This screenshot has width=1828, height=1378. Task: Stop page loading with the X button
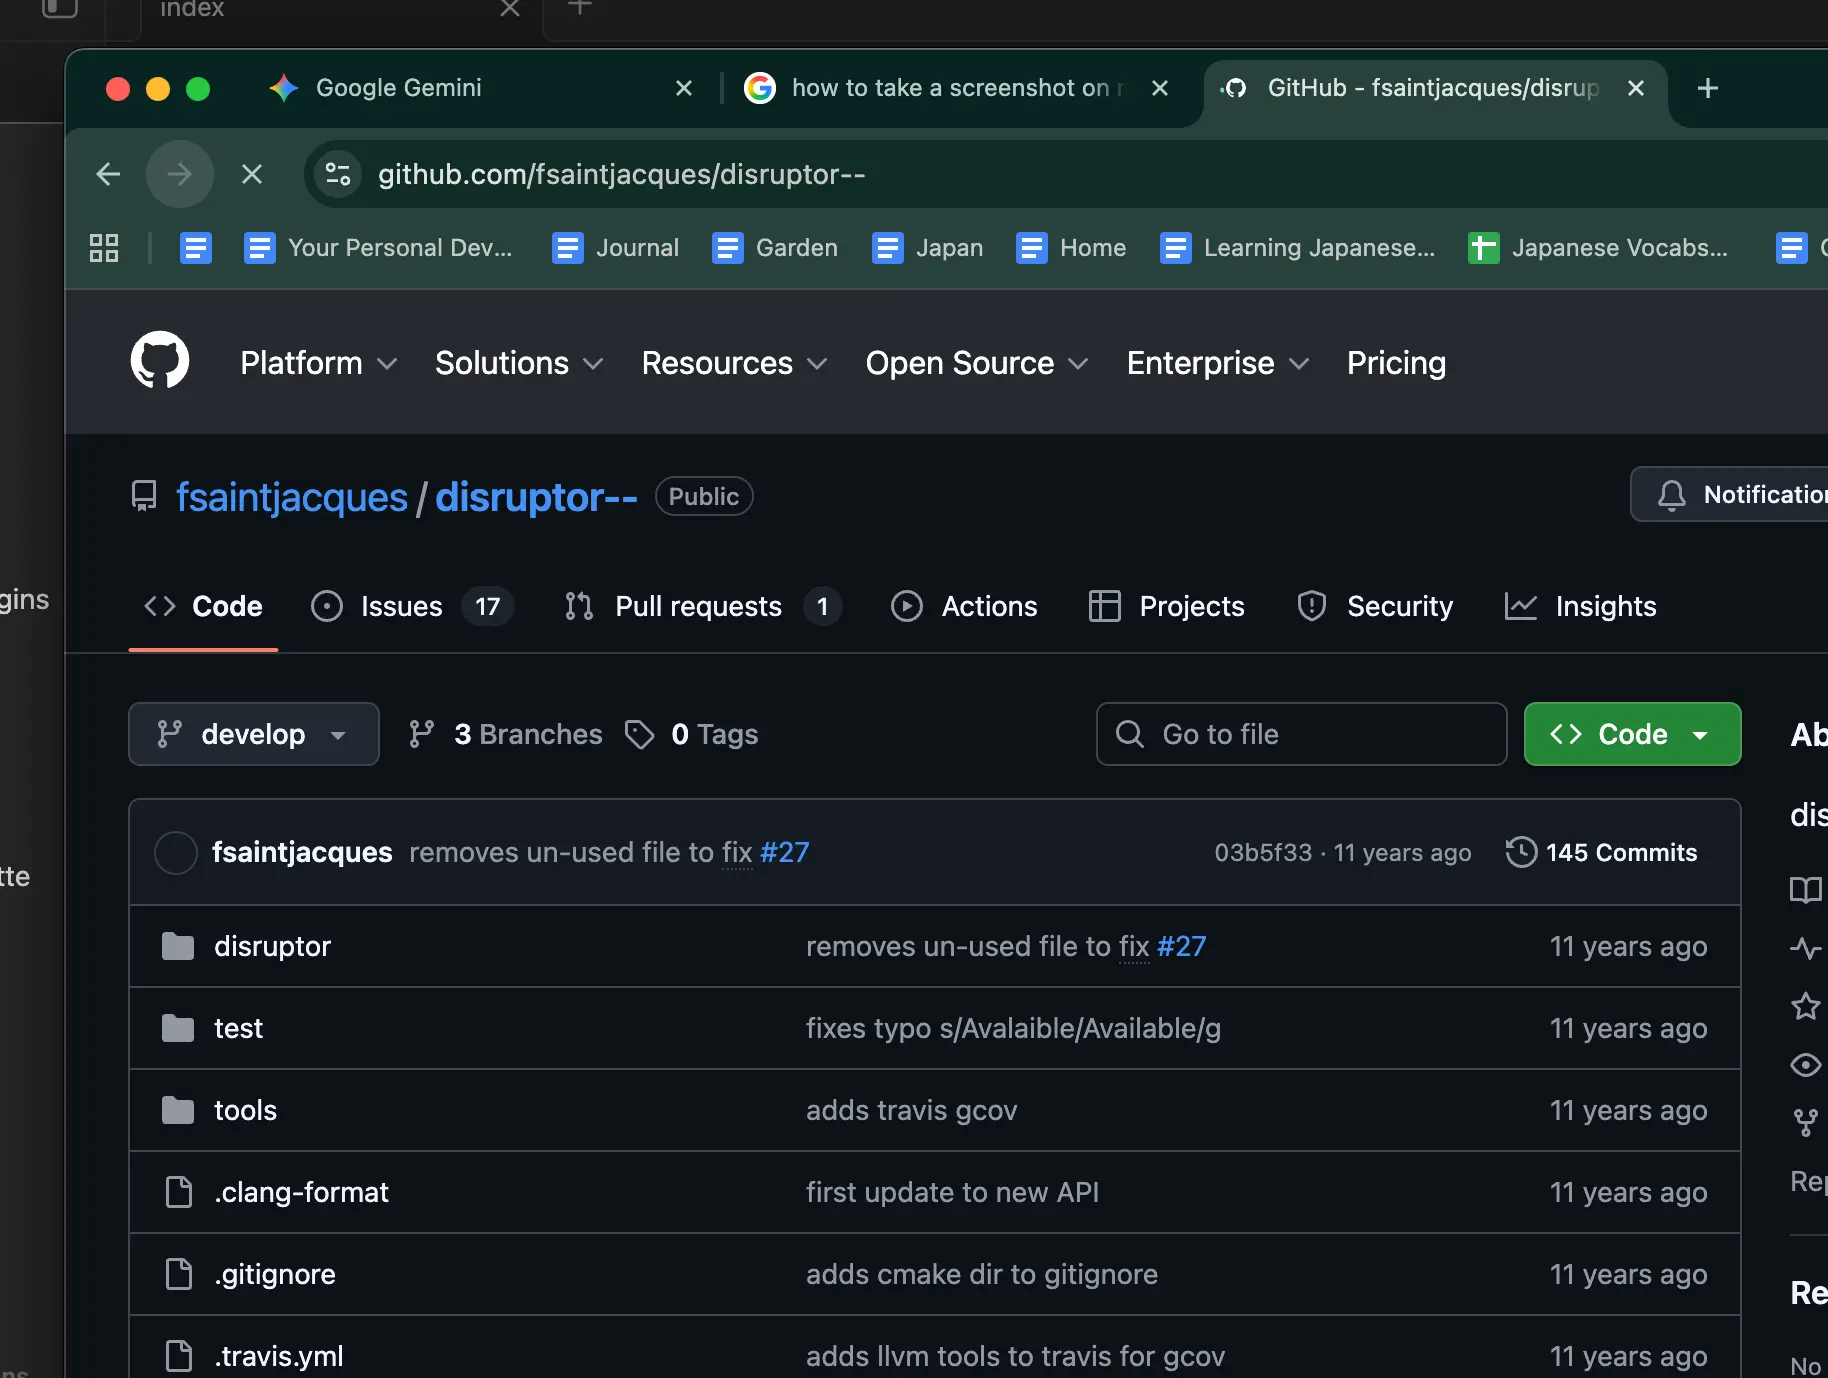[252, 175]
